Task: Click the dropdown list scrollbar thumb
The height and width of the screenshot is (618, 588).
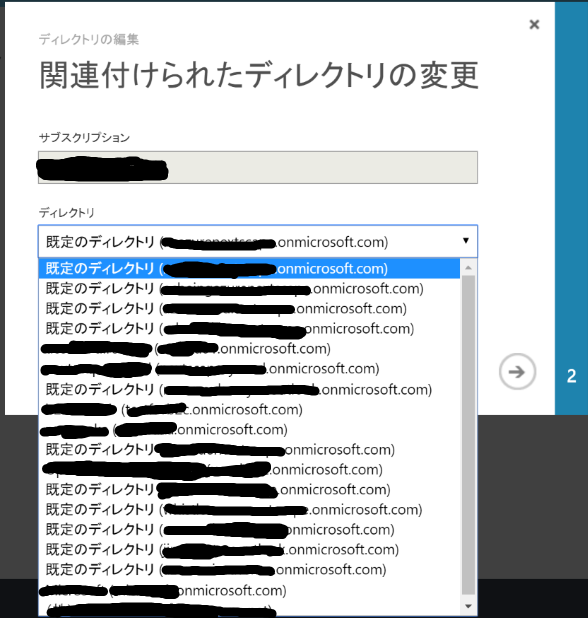Action: pyautogui.click(x=468, y=435)
